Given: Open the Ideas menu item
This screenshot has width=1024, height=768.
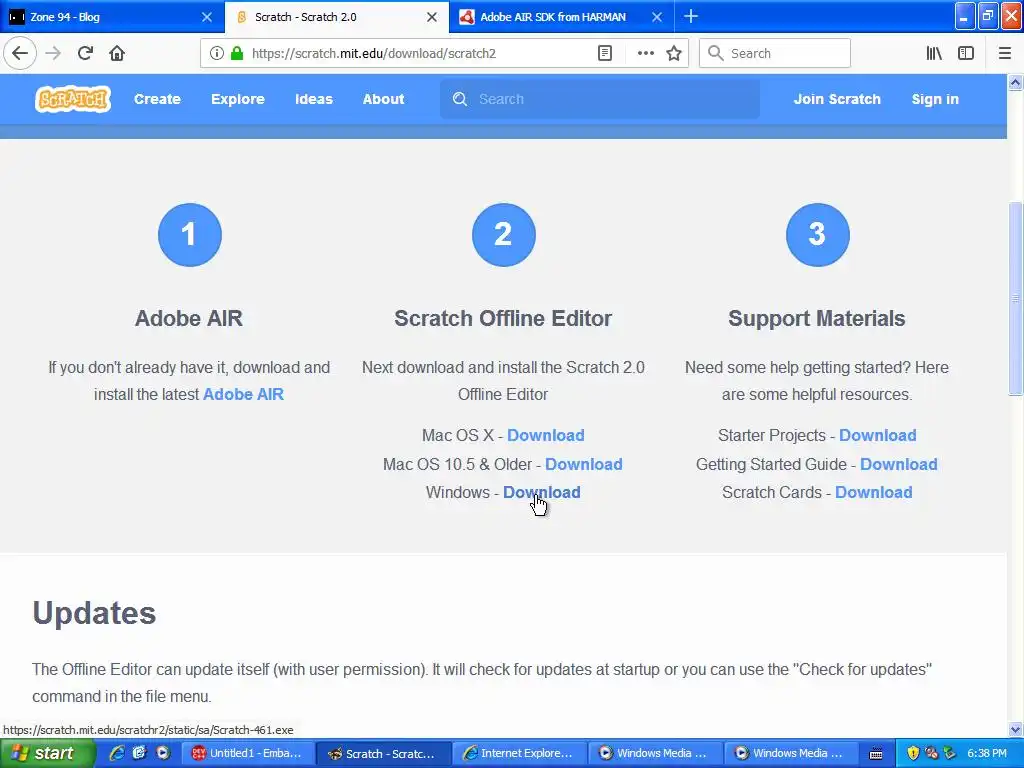Looking at the screenshot, I should pos(314,99).
